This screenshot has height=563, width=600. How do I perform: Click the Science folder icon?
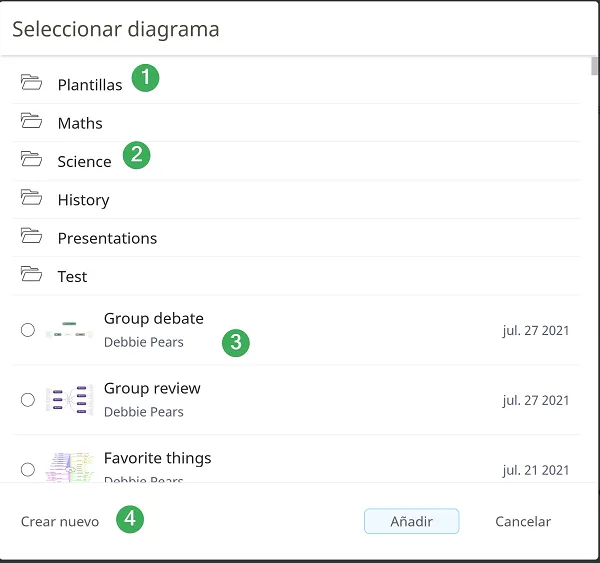[x=31, y=160]
